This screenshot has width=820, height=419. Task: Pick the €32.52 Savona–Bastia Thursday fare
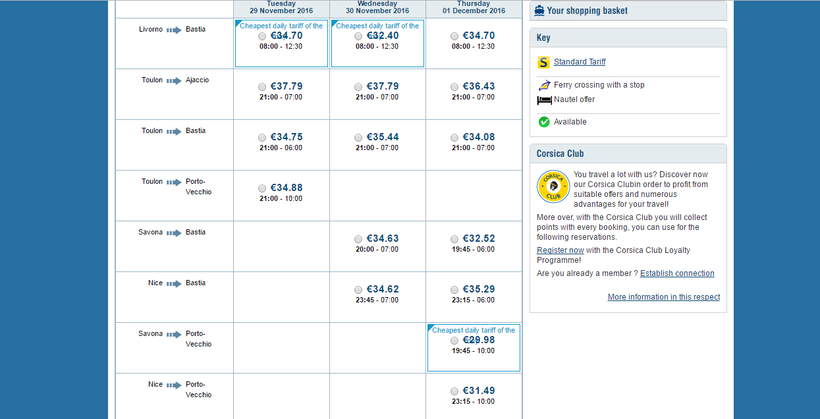pos(455,239)
